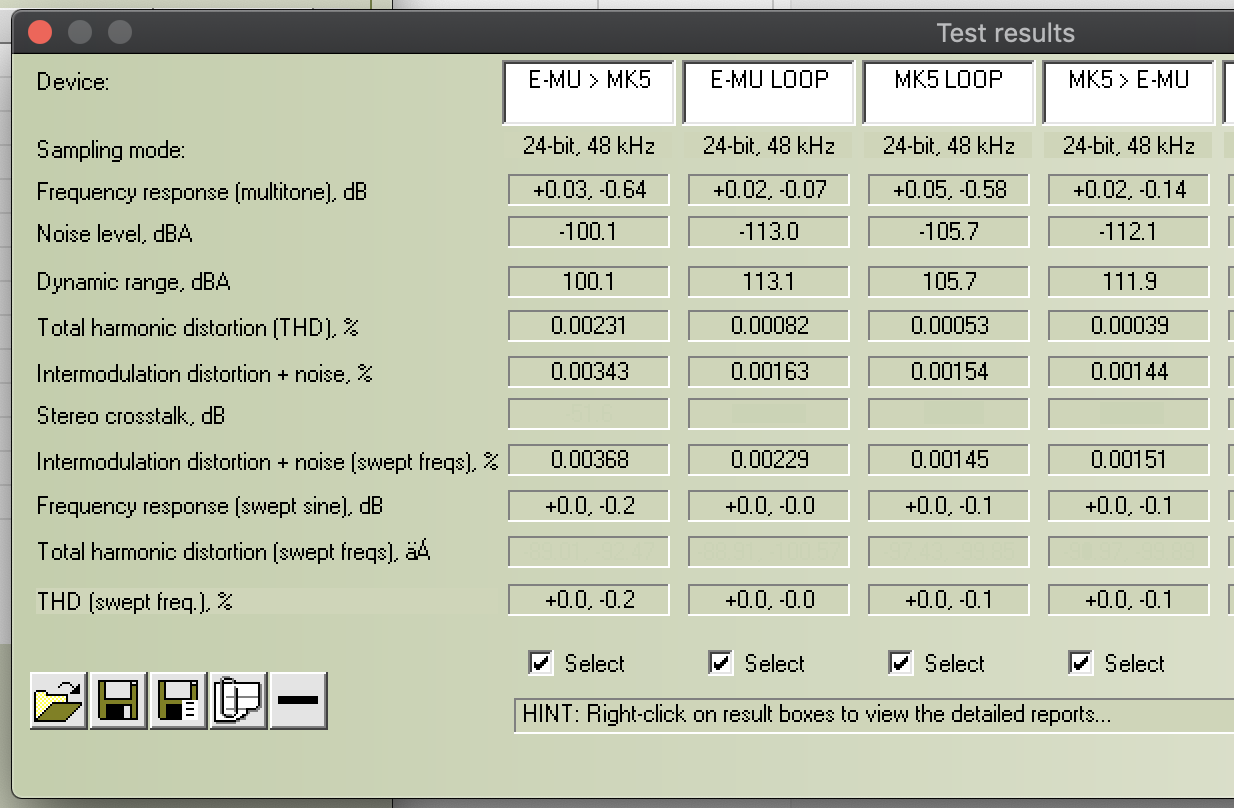Screen dimensions: 1234x808
Task: Click swept IMD box 0.00229
Action: (769, 460)
